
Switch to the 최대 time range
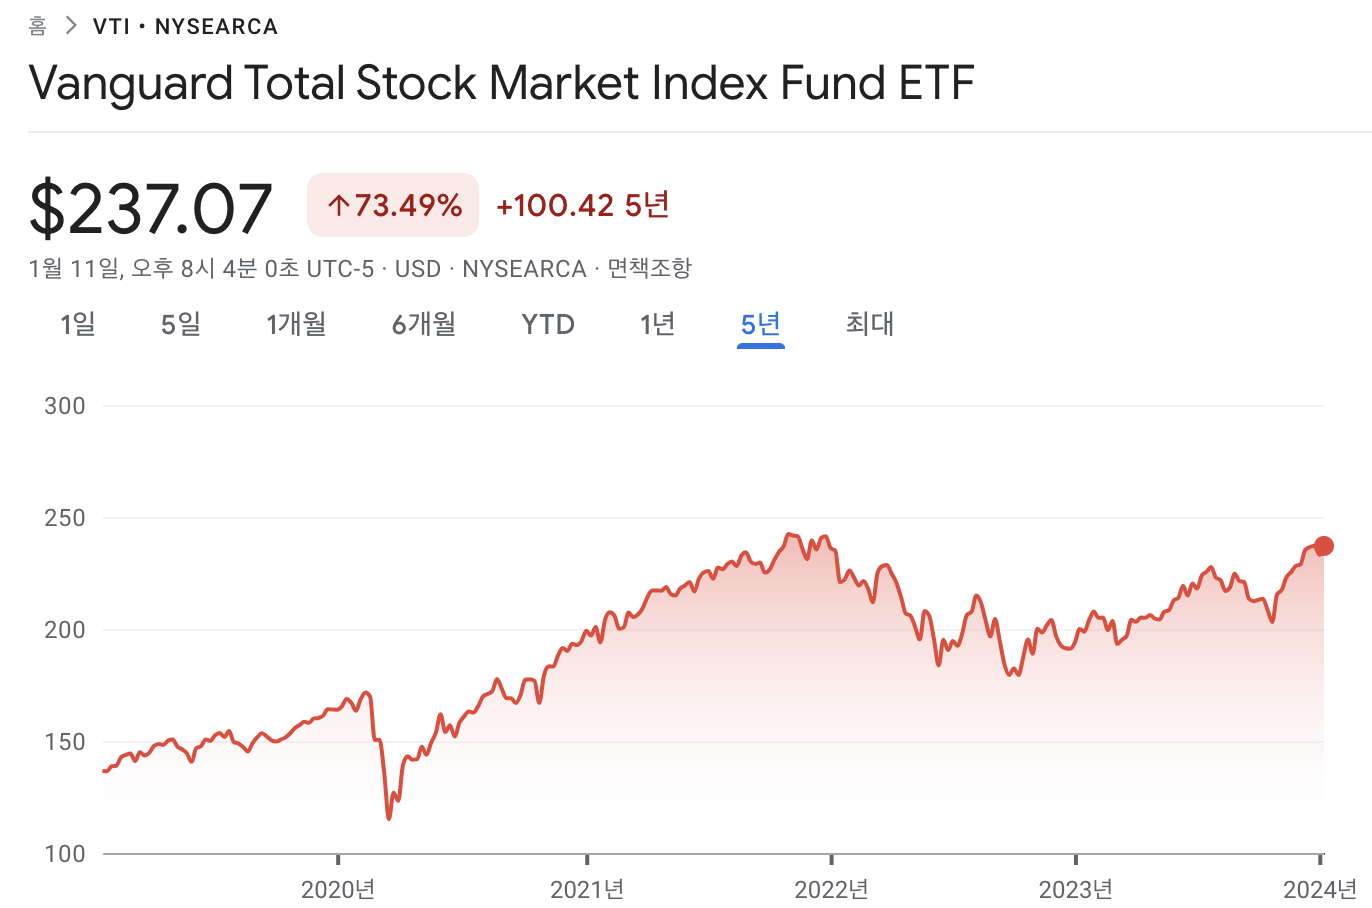pos(867,324)
